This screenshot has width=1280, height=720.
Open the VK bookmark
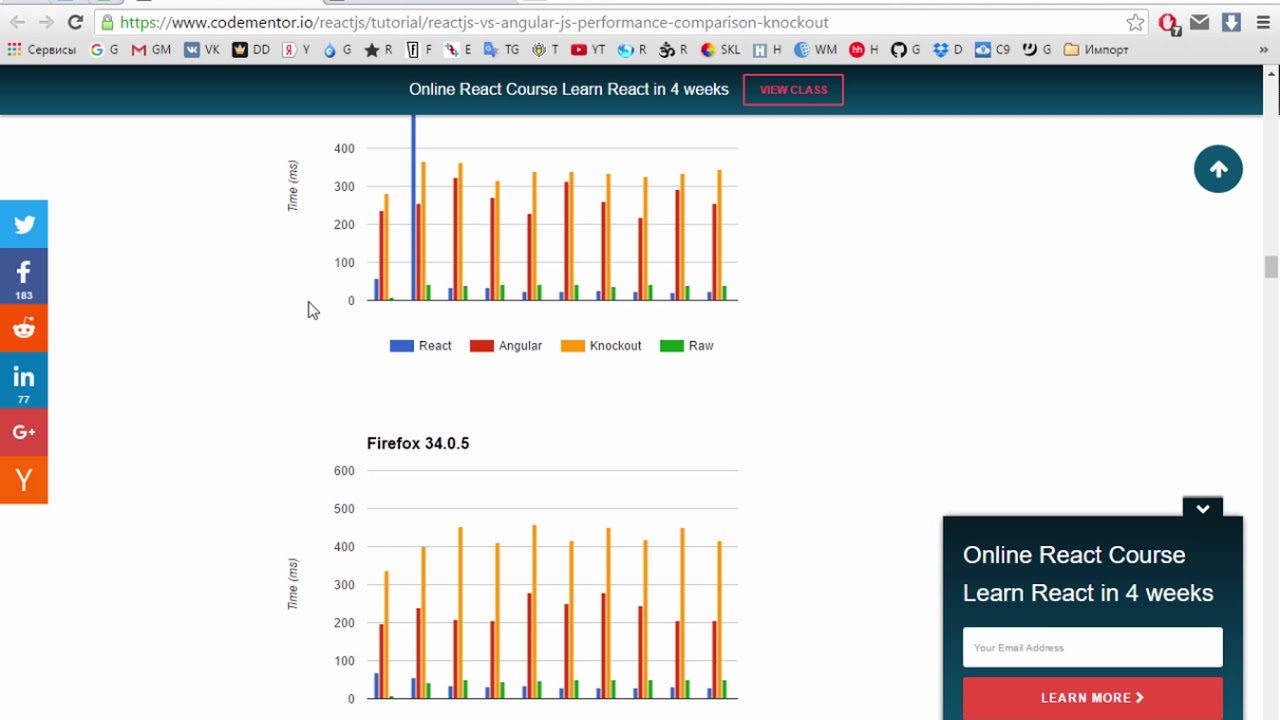click(202, 49)
